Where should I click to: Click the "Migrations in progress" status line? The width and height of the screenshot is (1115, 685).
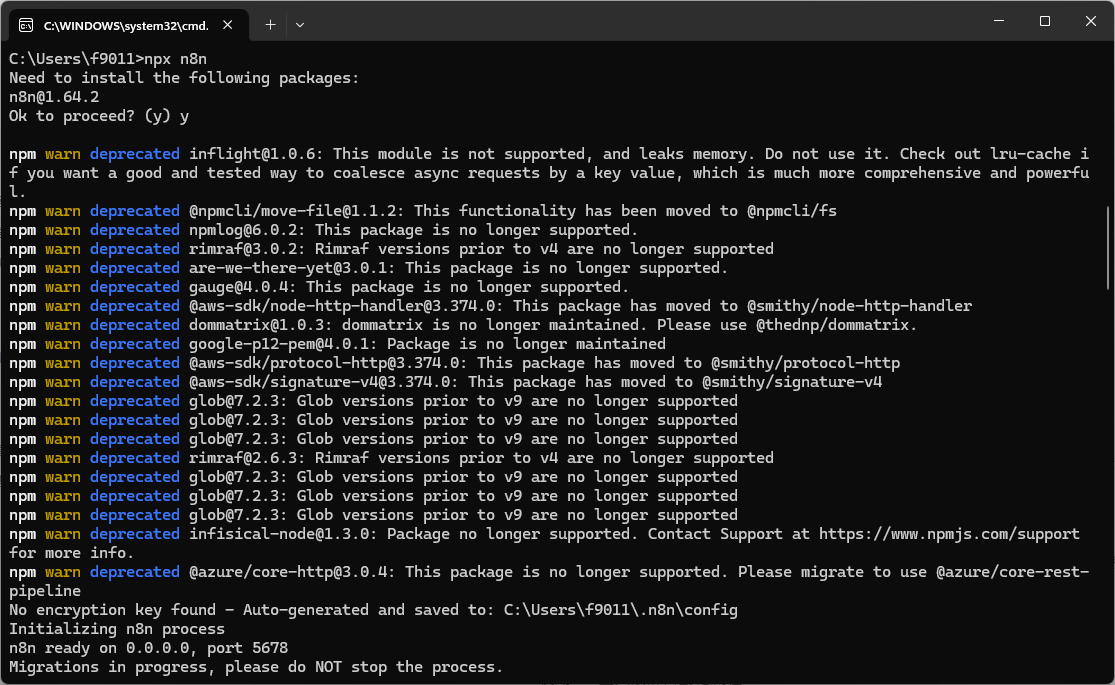pyautogui.click(x=255, y=667)
